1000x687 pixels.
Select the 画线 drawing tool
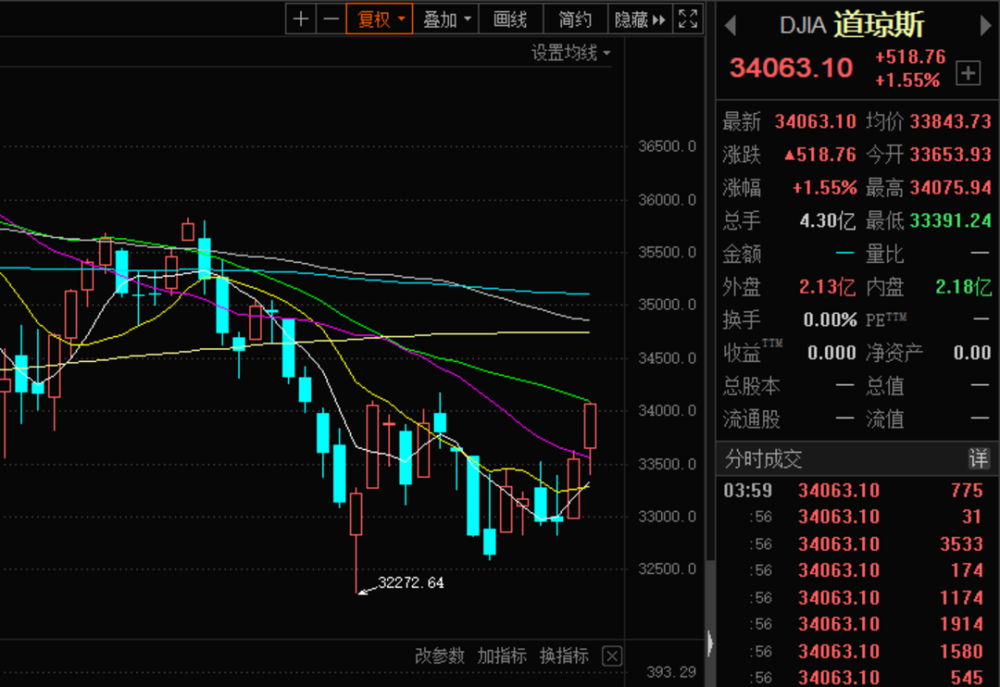(x=510, y=19)
